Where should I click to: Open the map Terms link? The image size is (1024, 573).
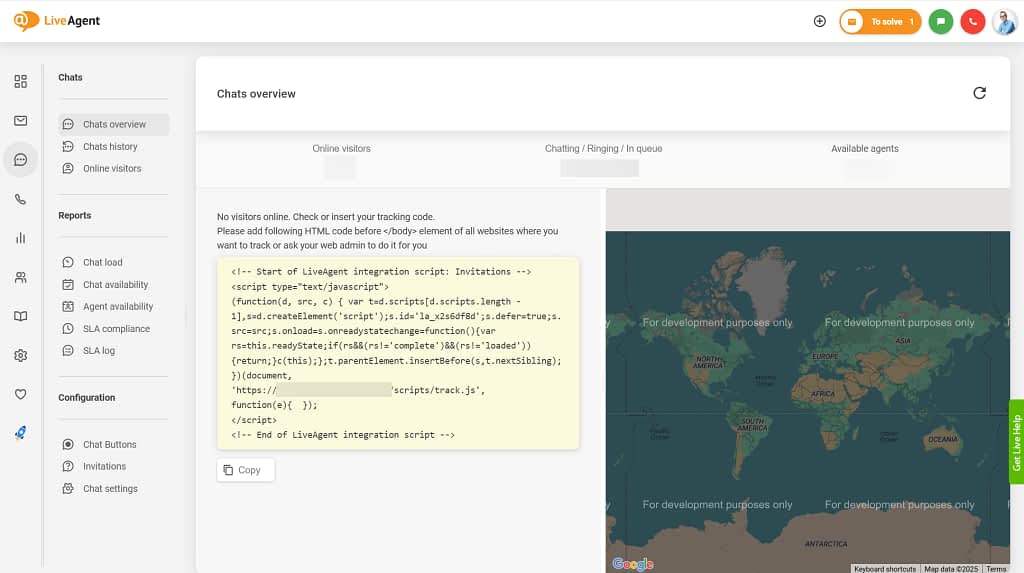pos(996,569)
